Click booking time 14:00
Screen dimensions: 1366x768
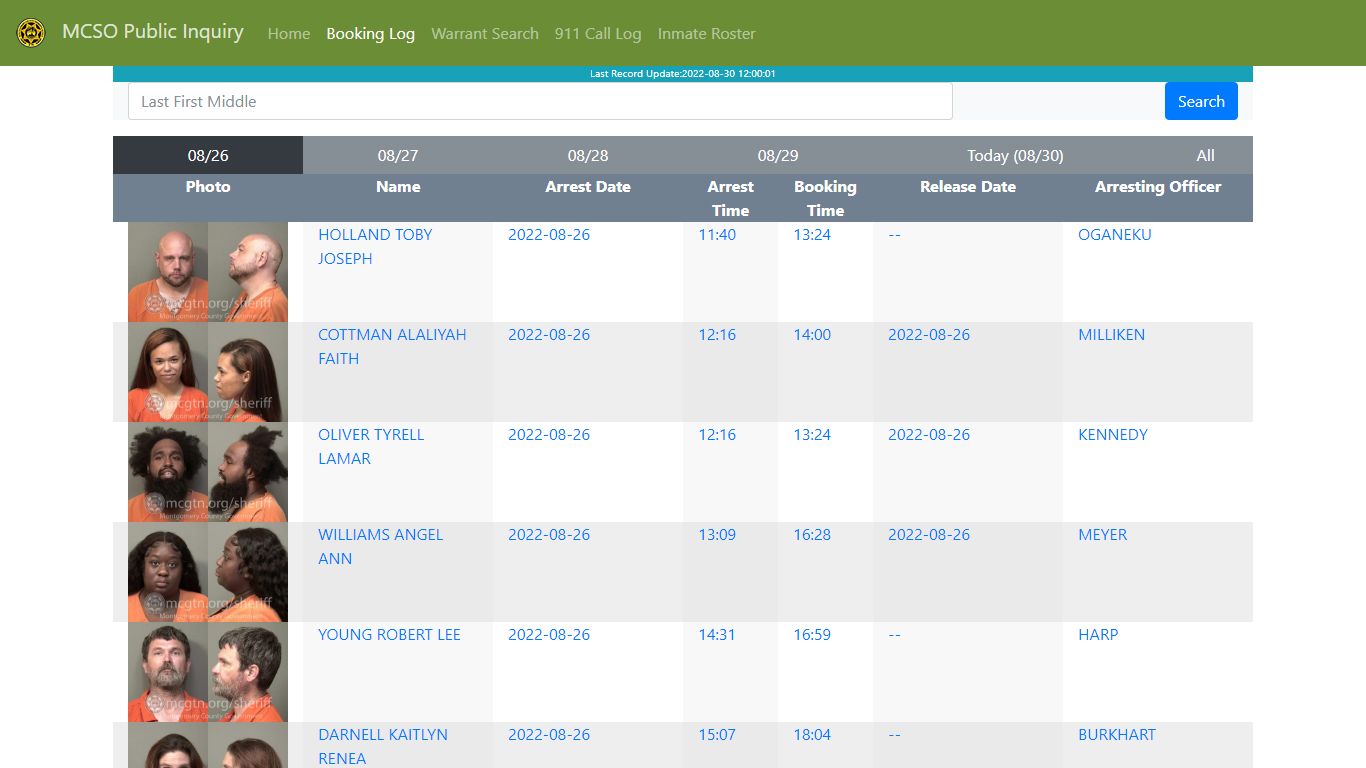pos(812,334)
